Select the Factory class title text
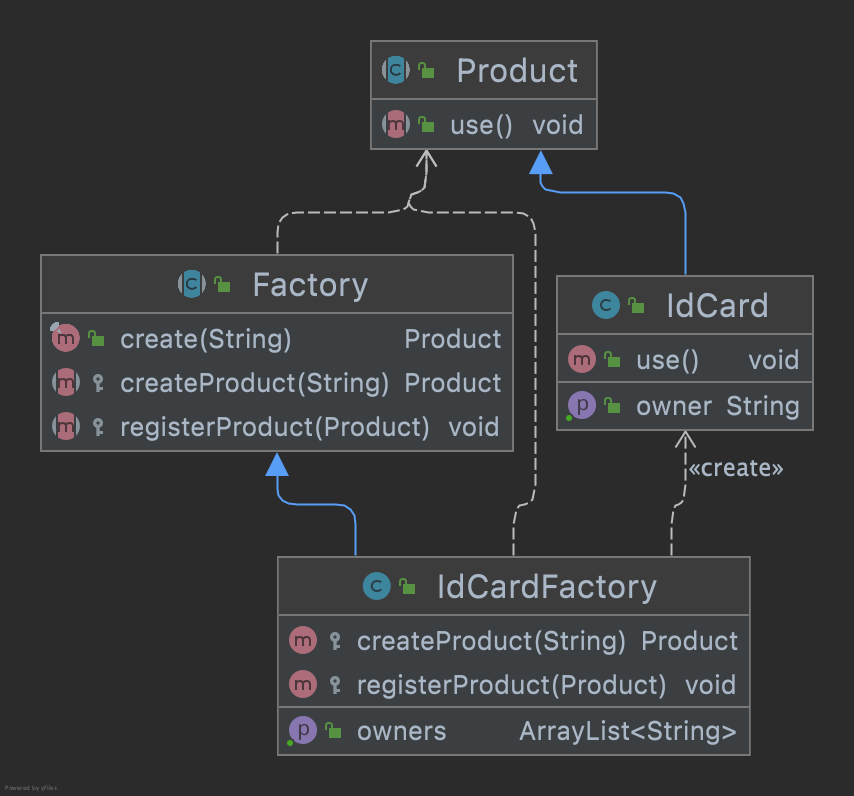The height and width of the screenshot is (796, 854). tap(310, 284)
